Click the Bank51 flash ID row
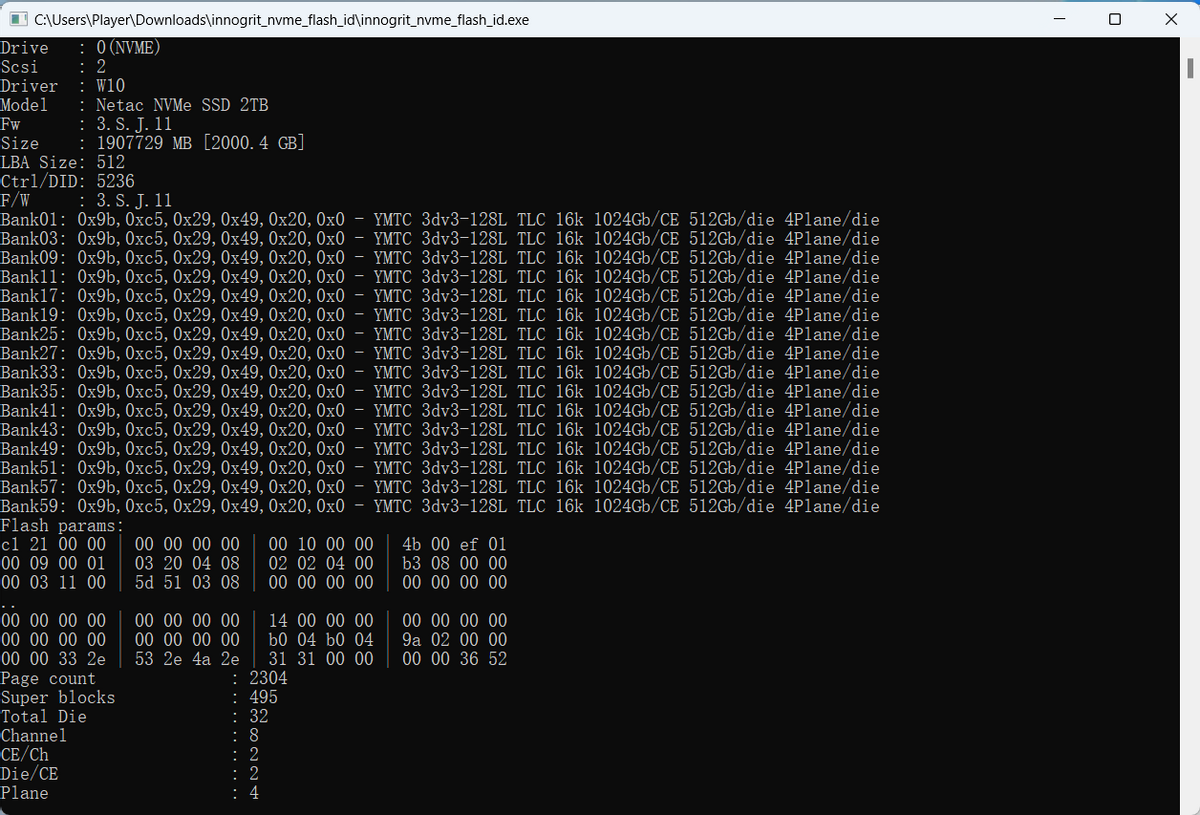 tap(440, 468)
